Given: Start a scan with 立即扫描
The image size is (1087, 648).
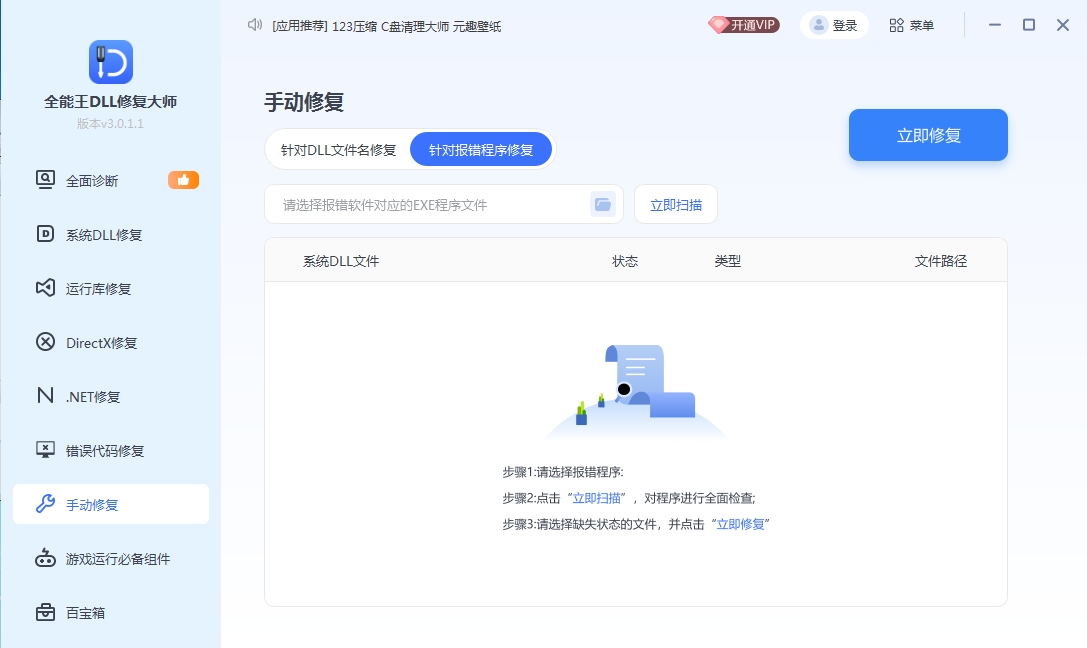Looking at the screenshot, I should (676, 204).
